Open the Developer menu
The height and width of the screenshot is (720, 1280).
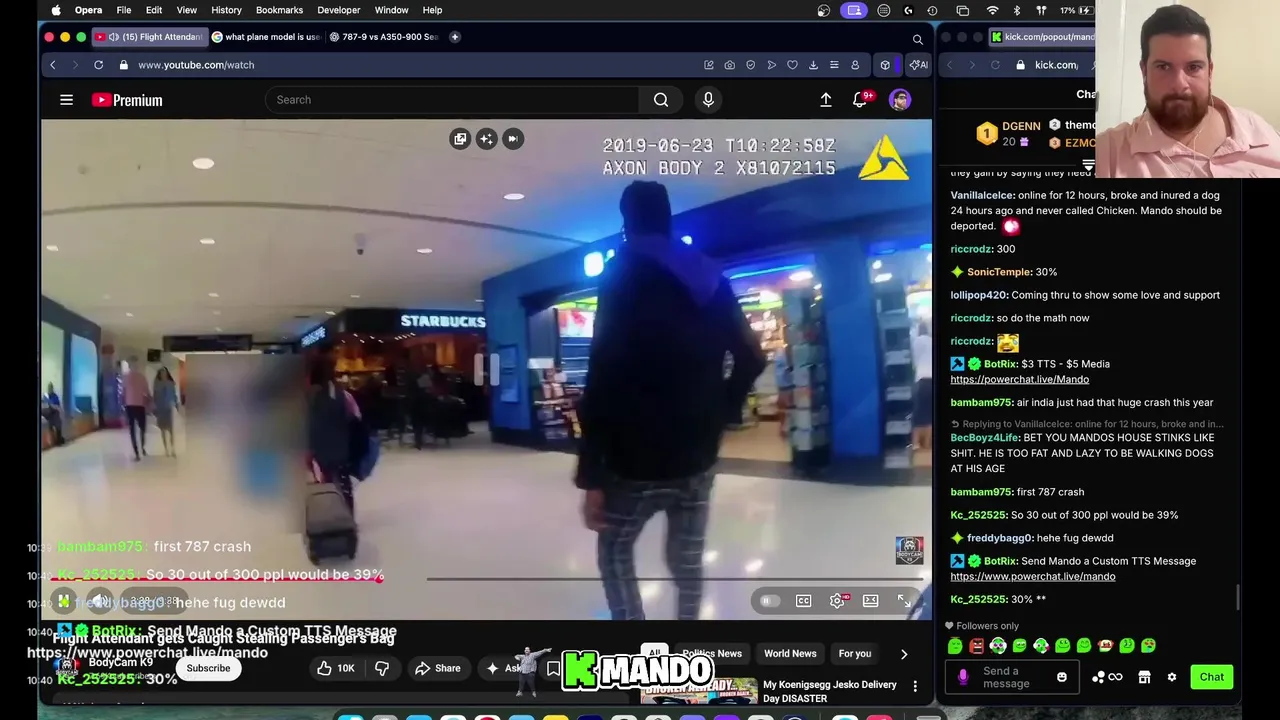[339, 10]
